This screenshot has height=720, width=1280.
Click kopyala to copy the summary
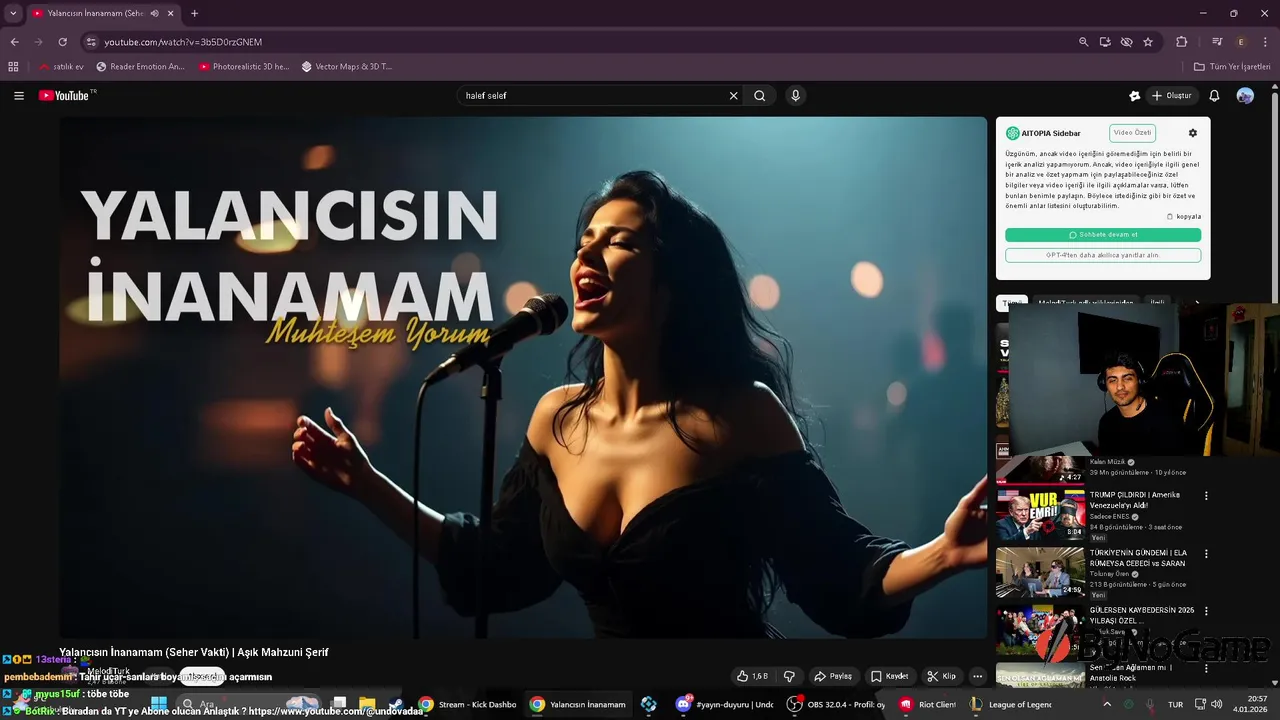[1184, 216]
